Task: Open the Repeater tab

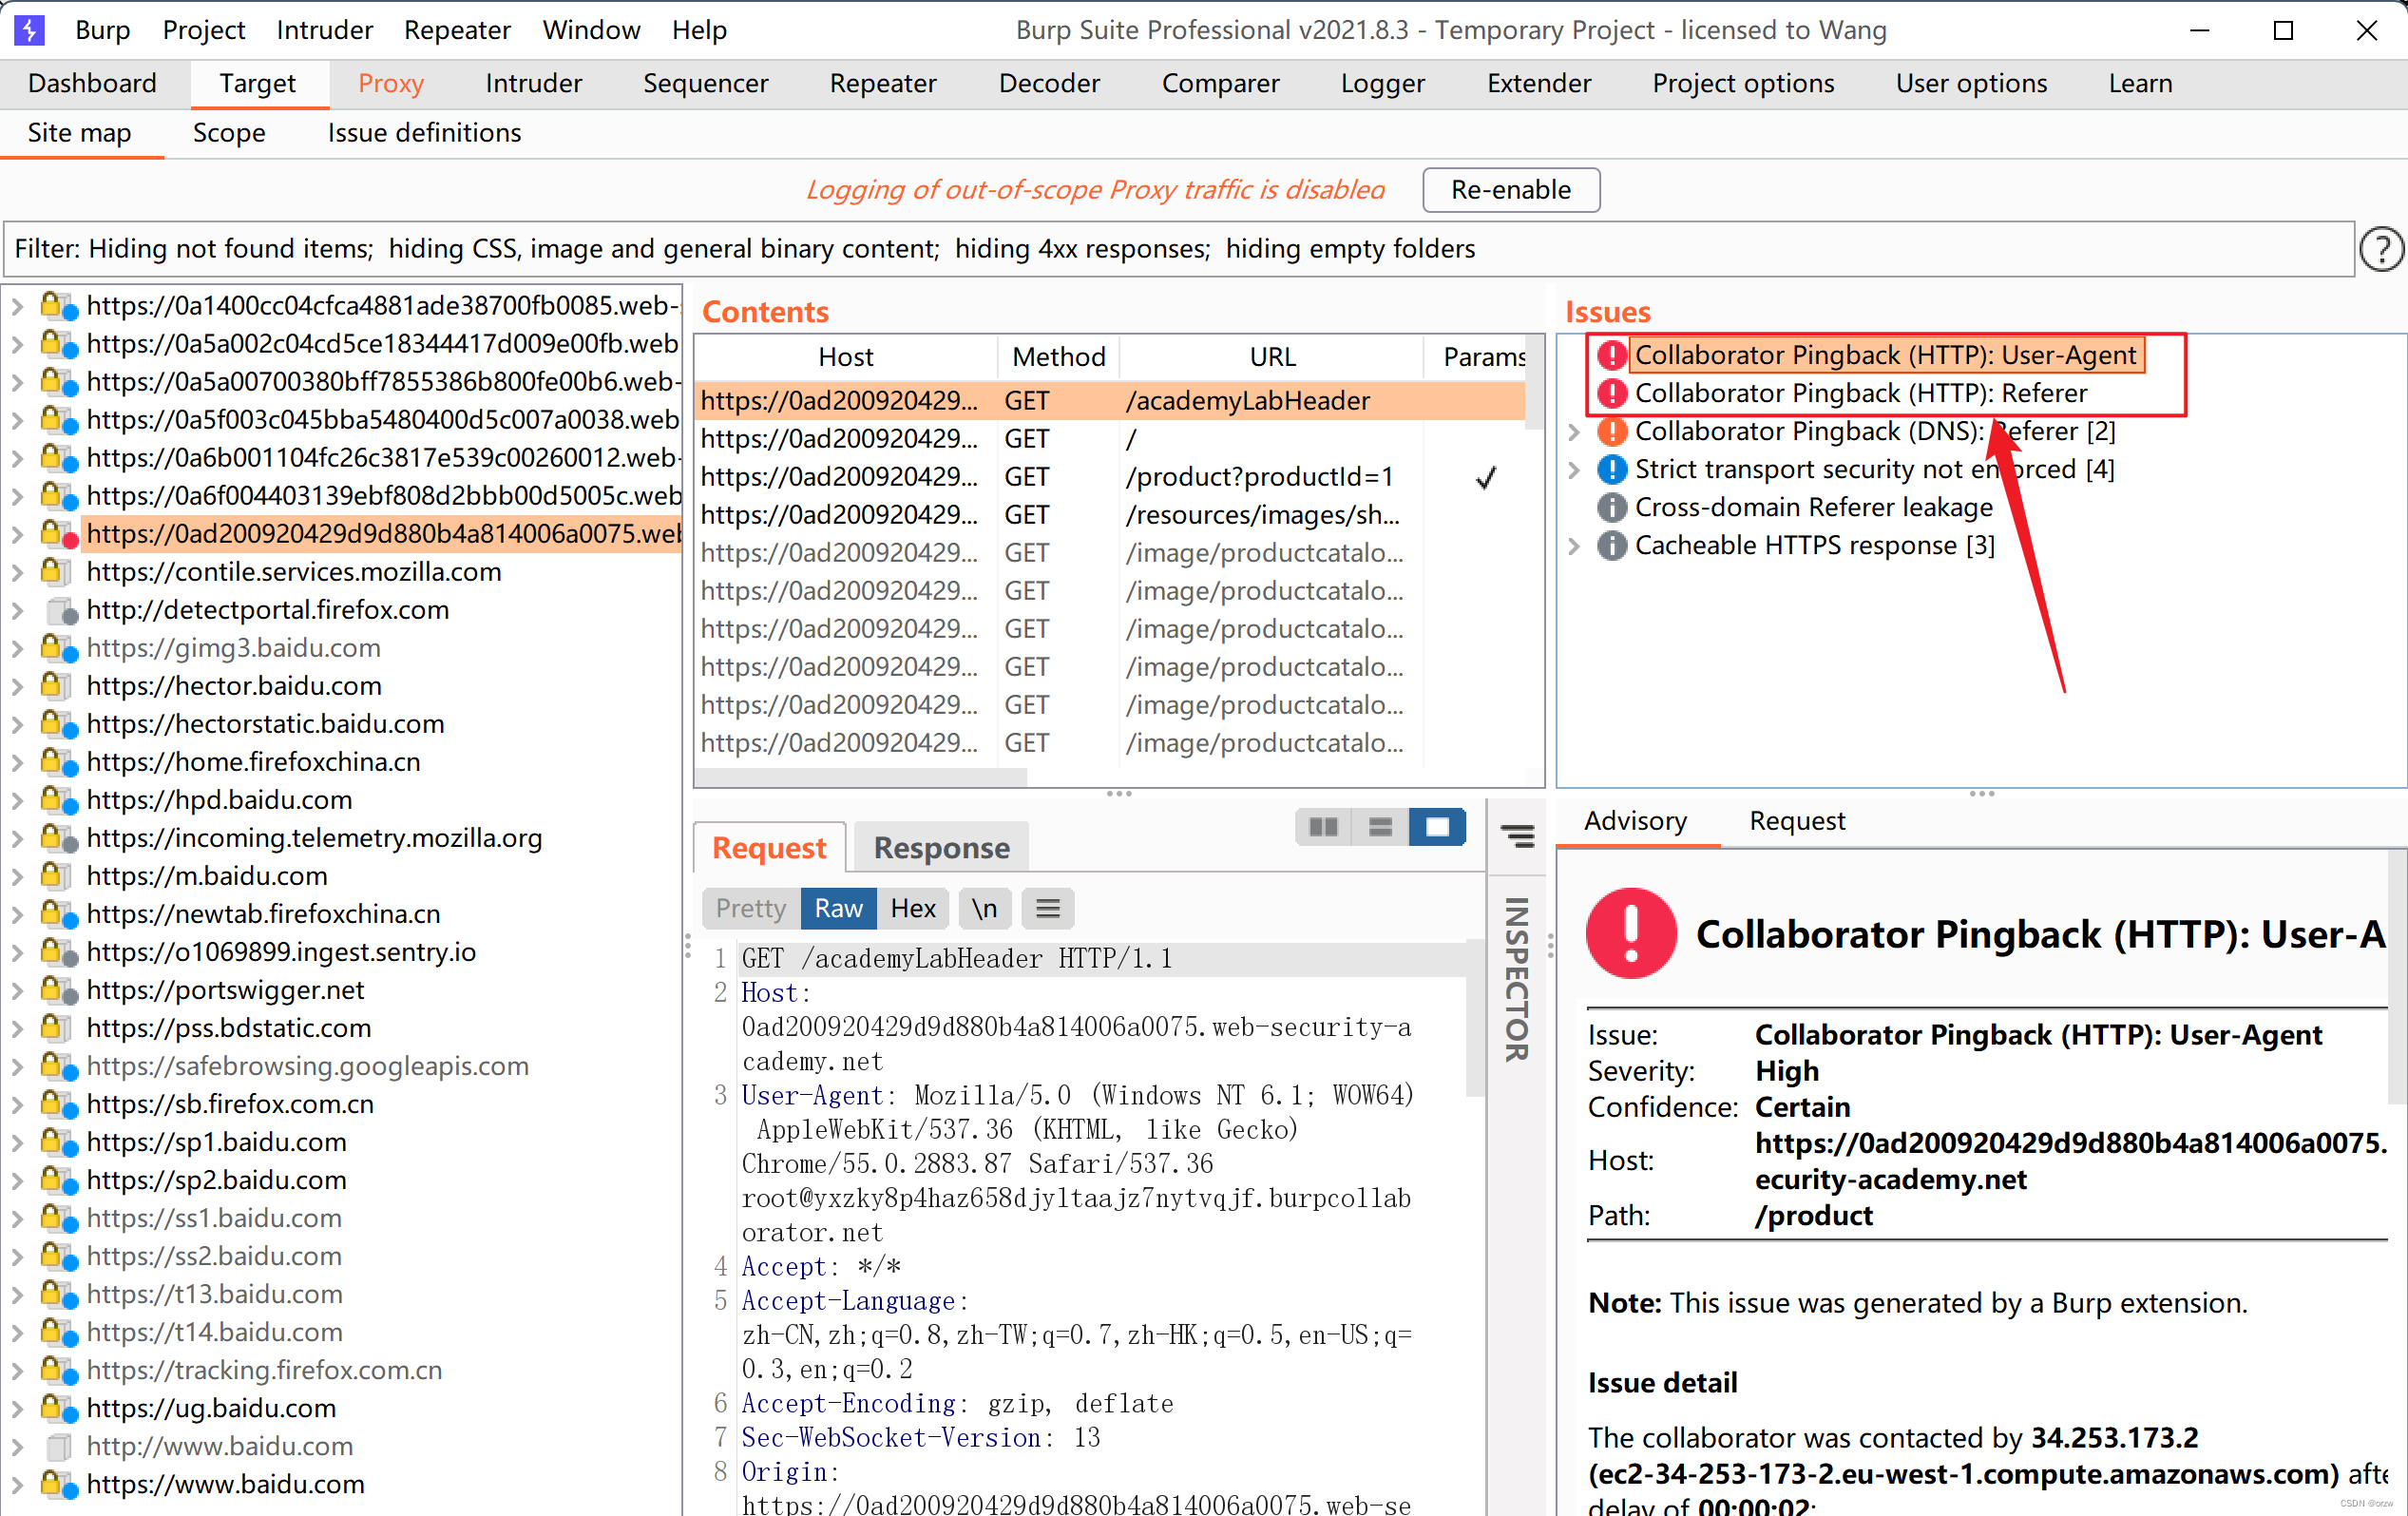Action: pos(882,83)
